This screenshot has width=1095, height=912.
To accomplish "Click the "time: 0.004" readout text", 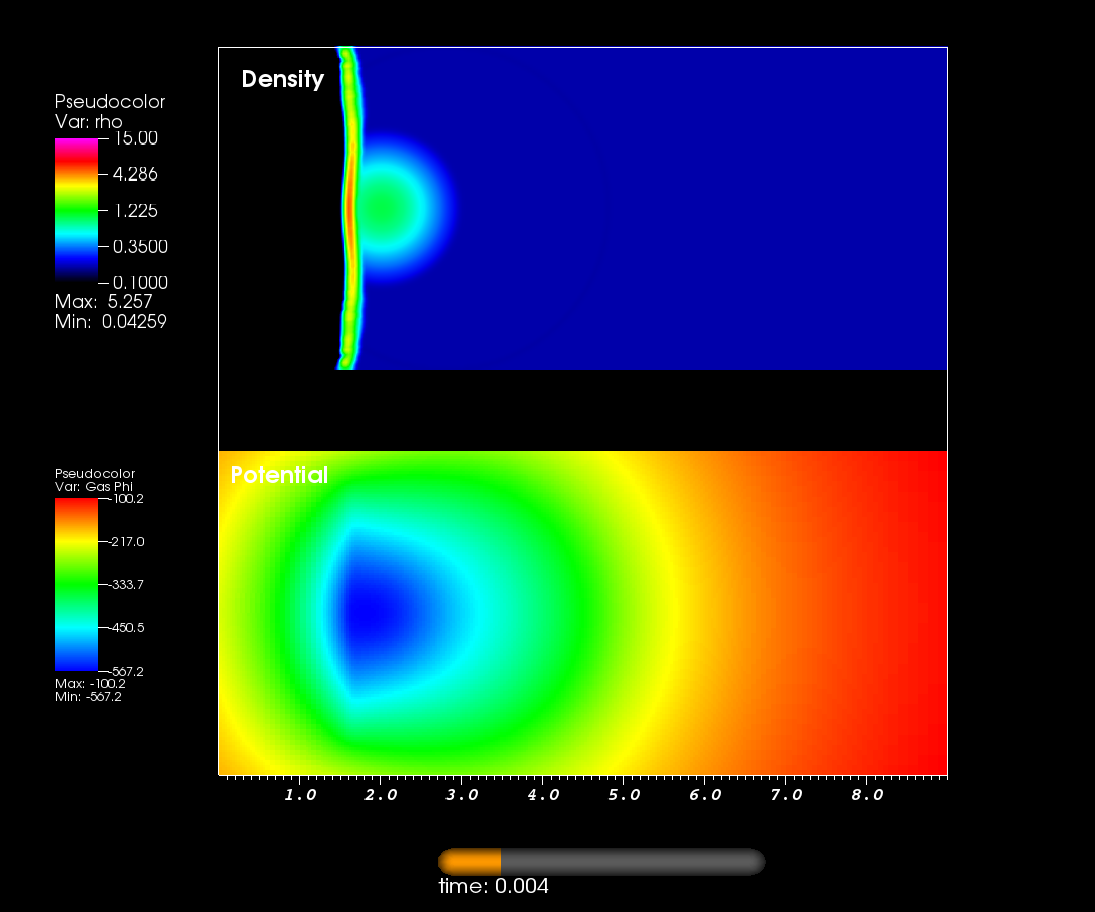I will pos(494,887).
